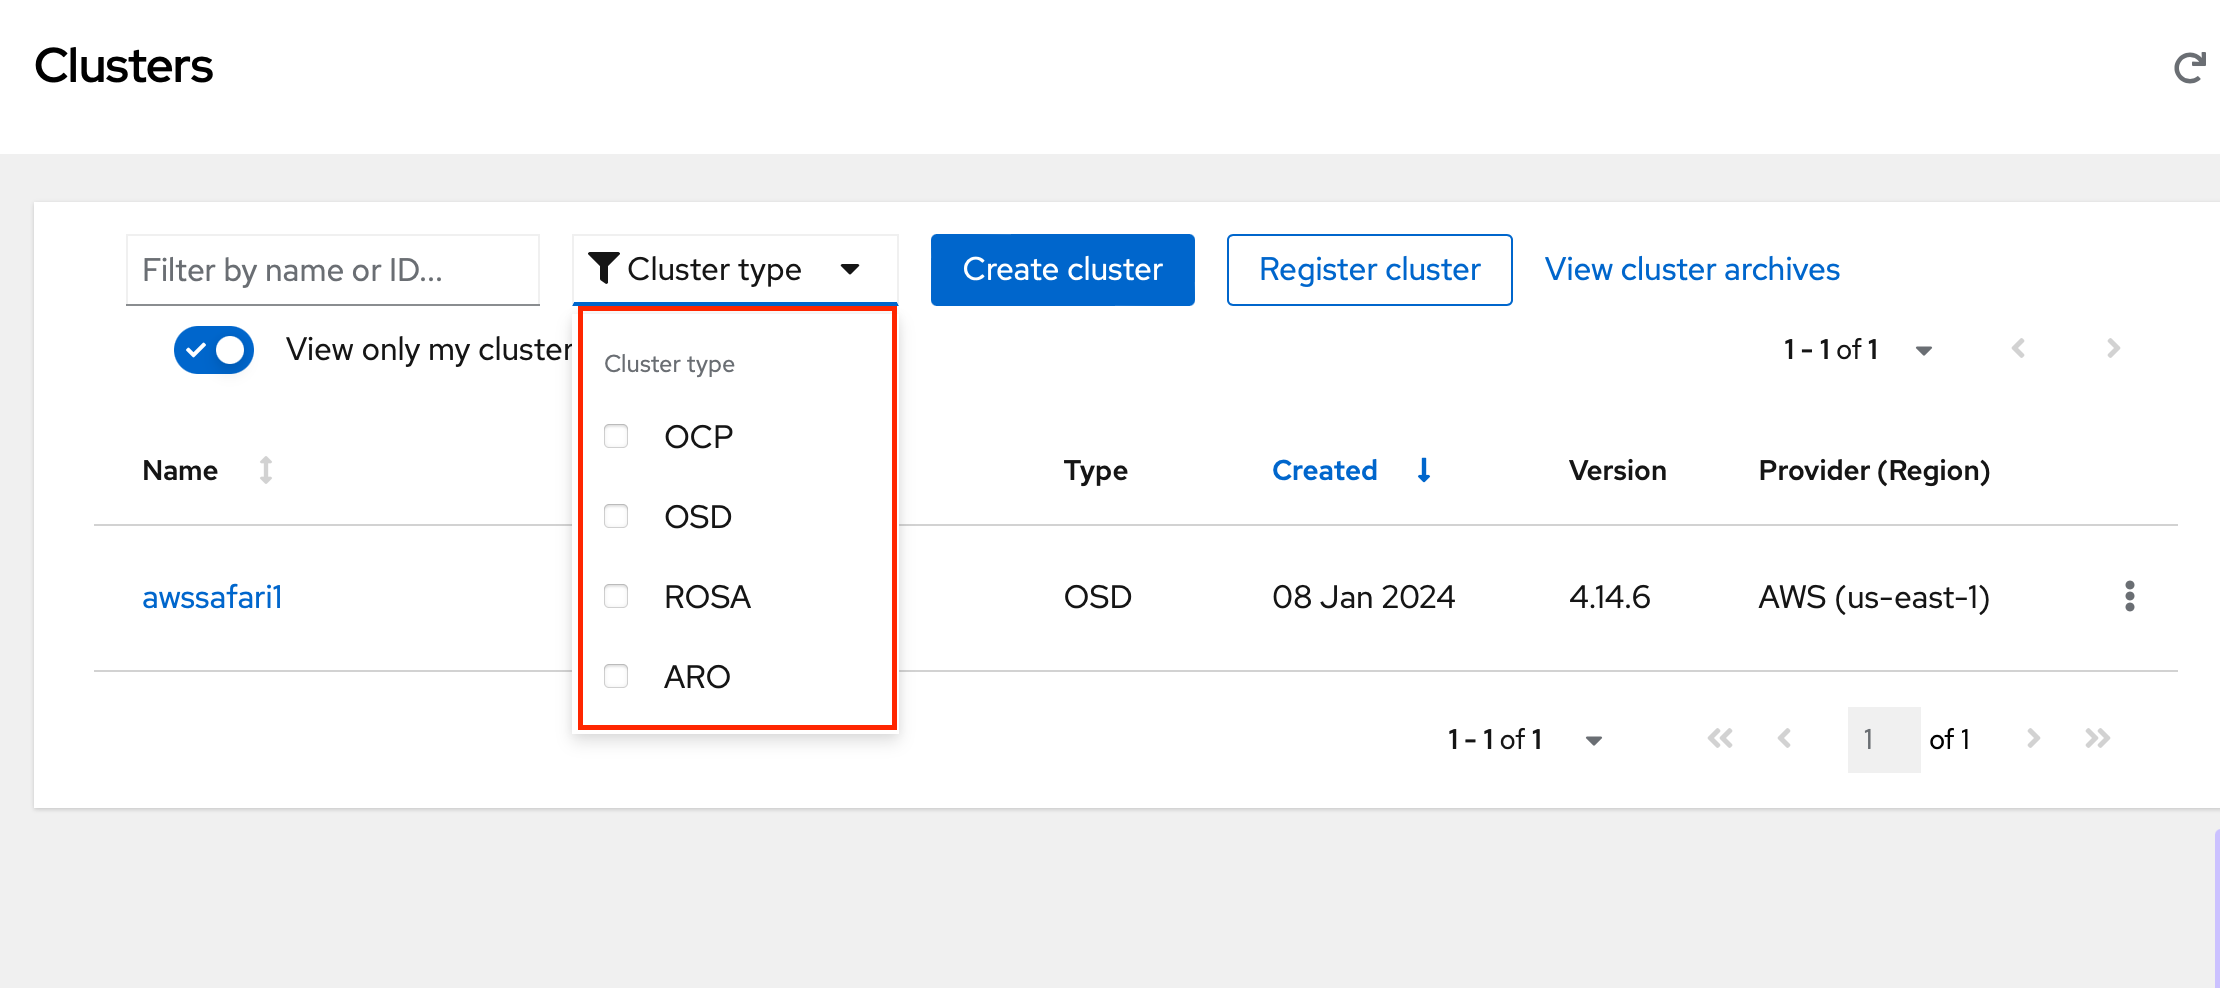Go to last page double-chevron
The image size is (2220, 988).
pyautogui.click(x=2097, y=739)
